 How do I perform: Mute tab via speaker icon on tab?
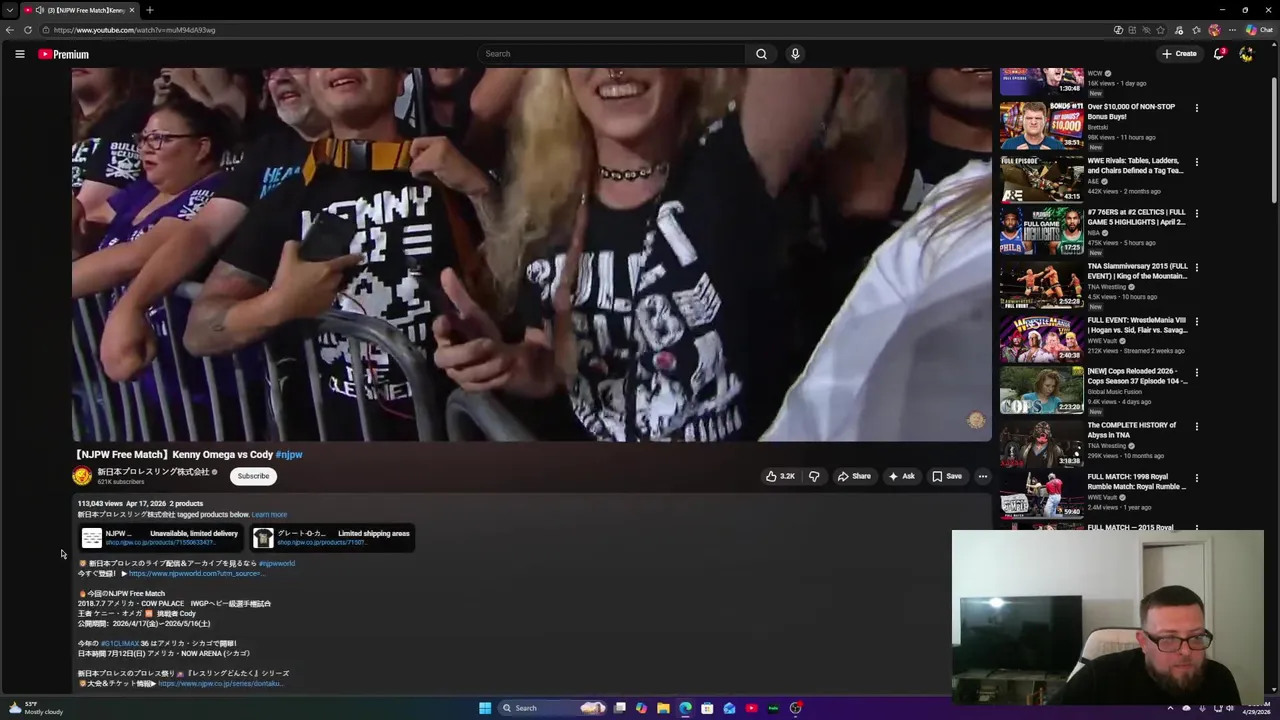(39, 10)
